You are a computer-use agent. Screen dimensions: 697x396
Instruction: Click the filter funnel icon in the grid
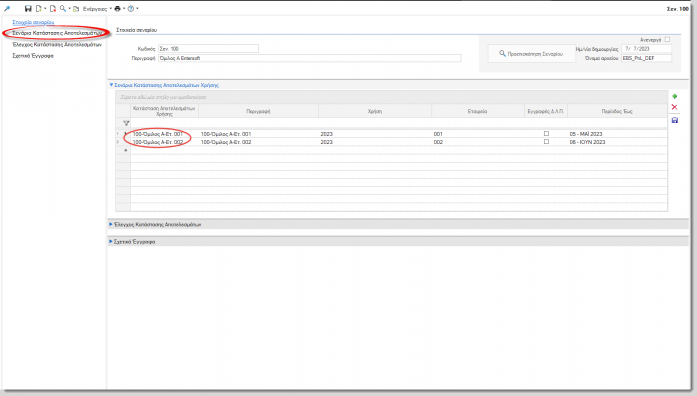pyautogui.click(x=126, y=123)
